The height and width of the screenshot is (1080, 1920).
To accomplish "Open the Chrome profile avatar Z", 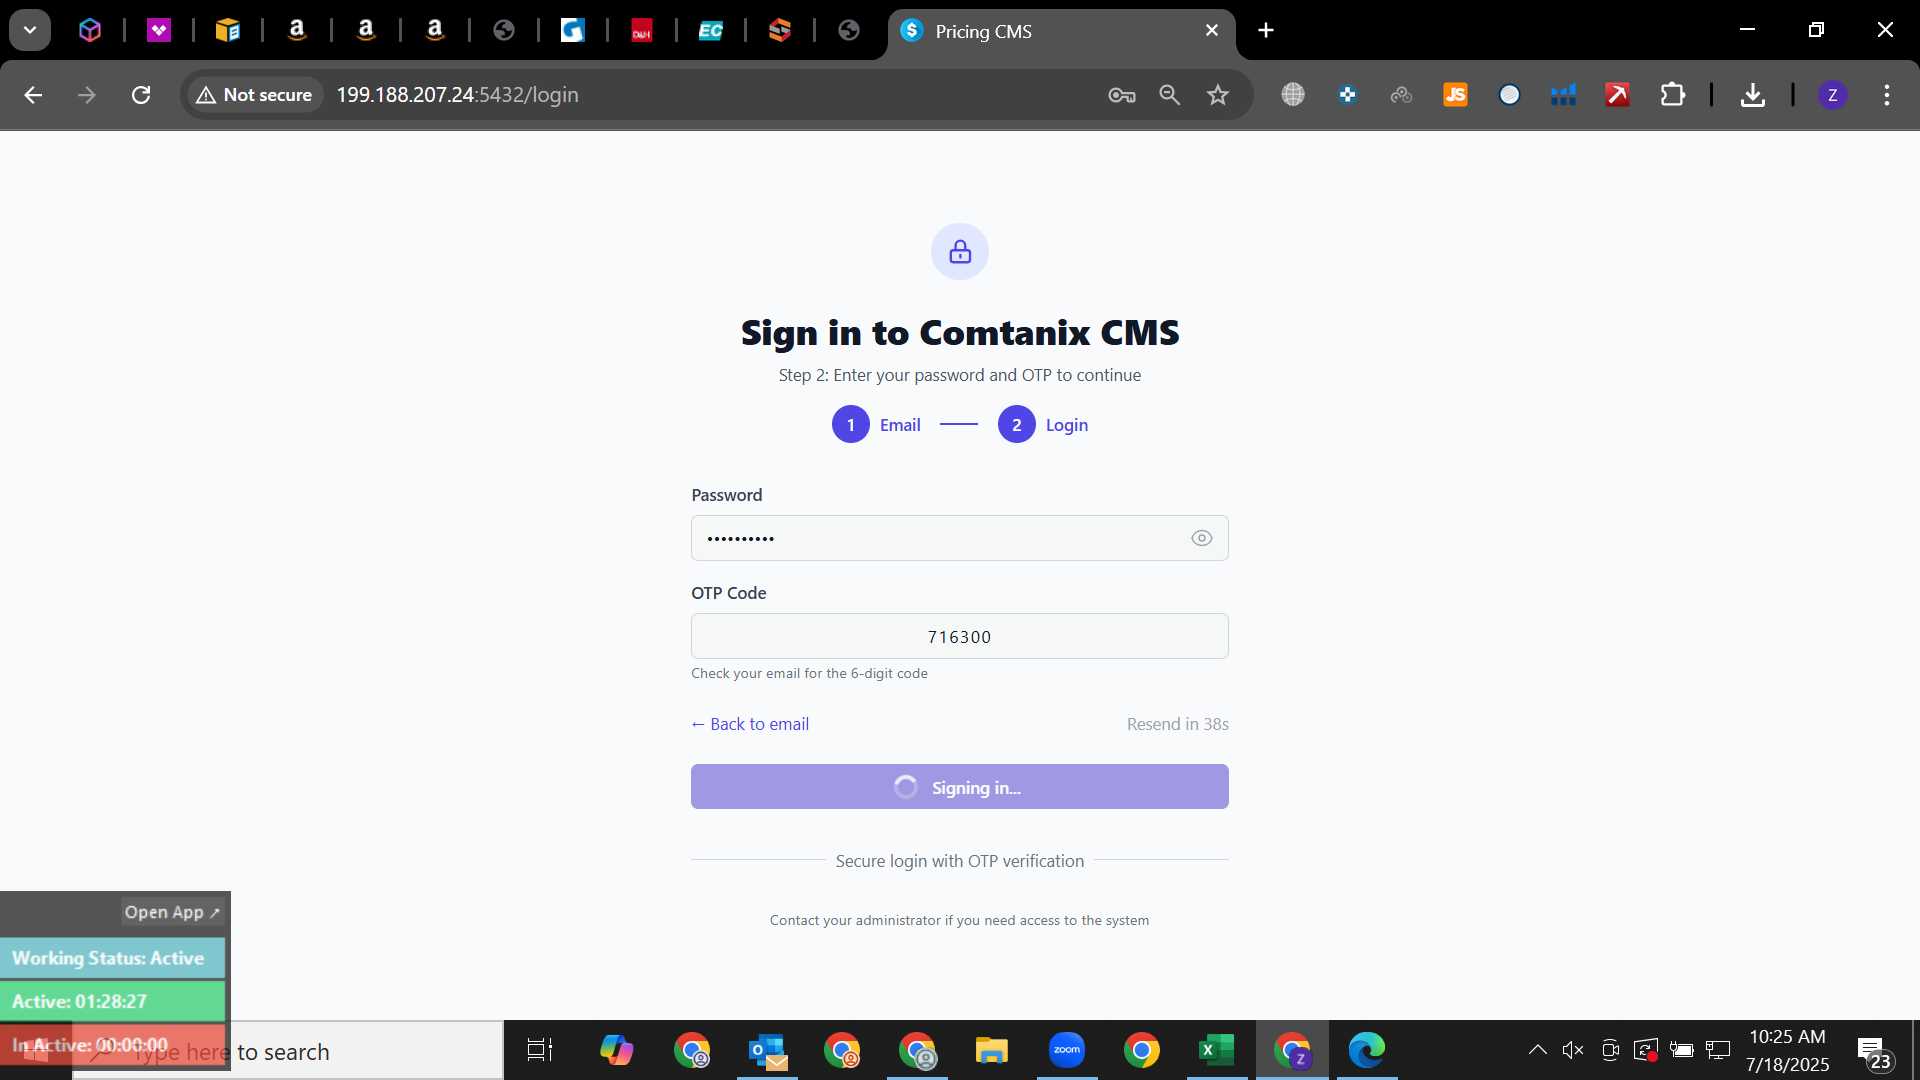I will 1832,95.
